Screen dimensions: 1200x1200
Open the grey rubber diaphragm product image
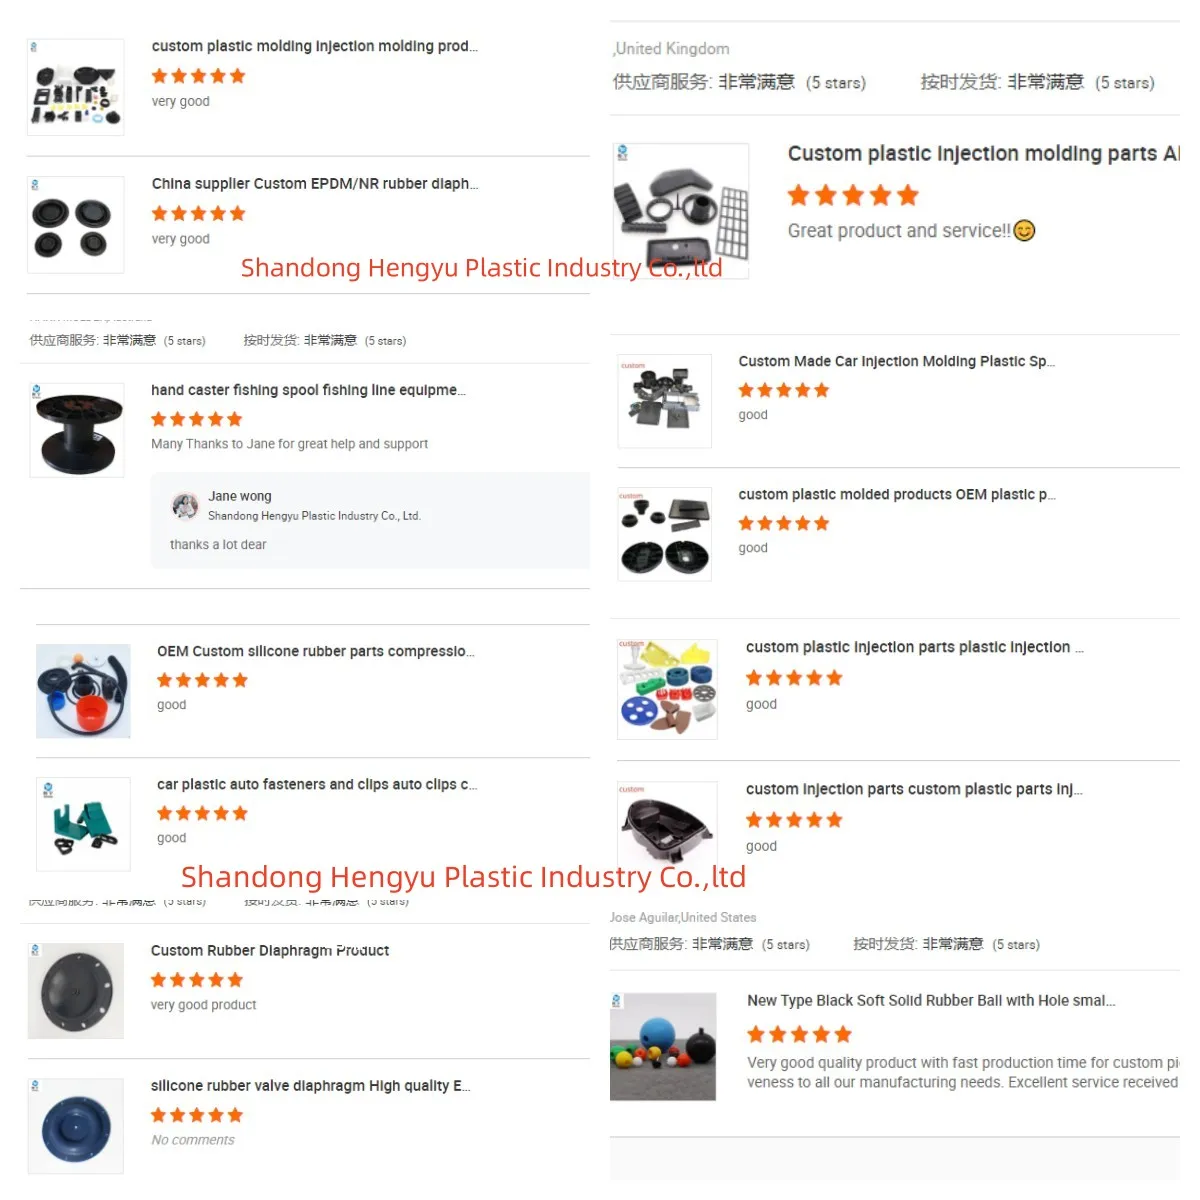click(76, 990)
